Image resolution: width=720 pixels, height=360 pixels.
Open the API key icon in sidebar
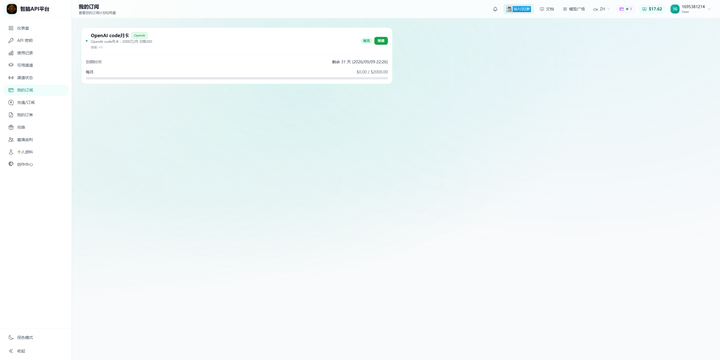click(x=11, y=40)
